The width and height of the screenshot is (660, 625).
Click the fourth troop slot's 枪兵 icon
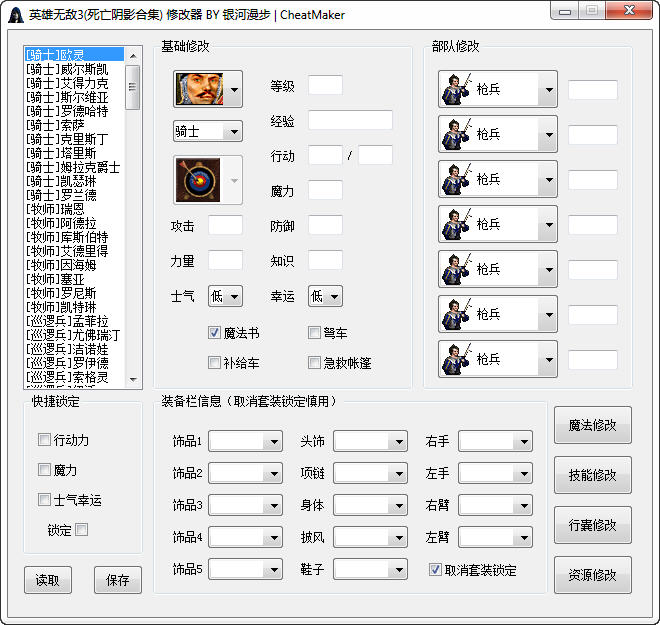pos(456,224)
